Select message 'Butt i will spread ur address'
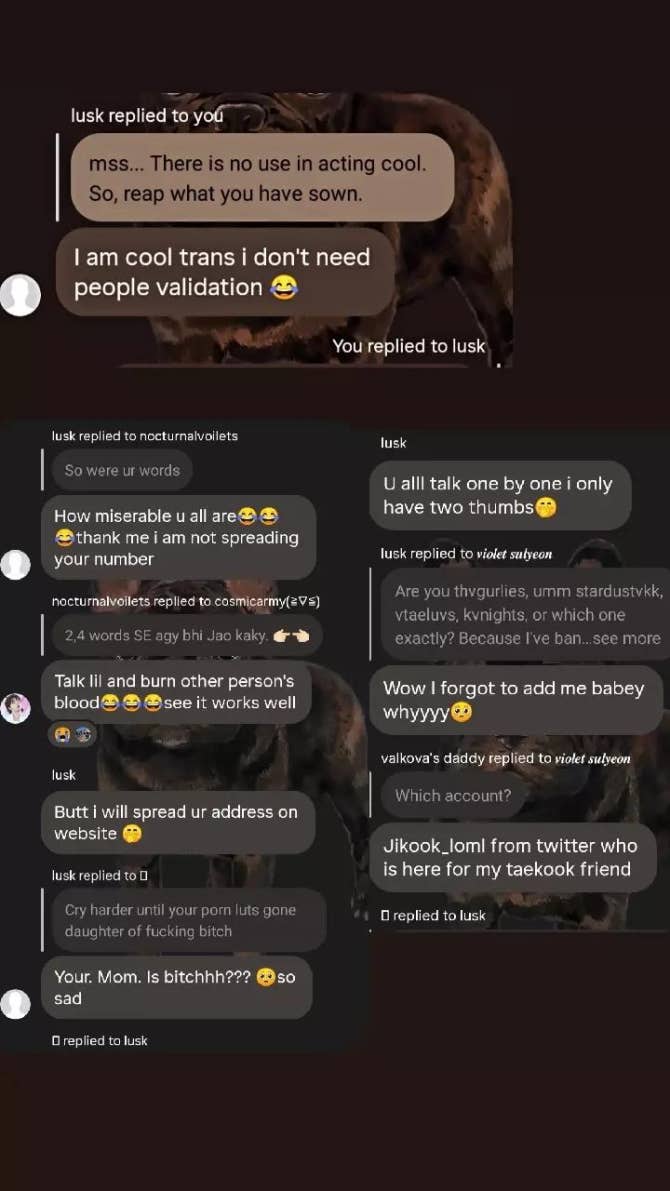The image size is (670, 1191). click(x=178, y=823)
